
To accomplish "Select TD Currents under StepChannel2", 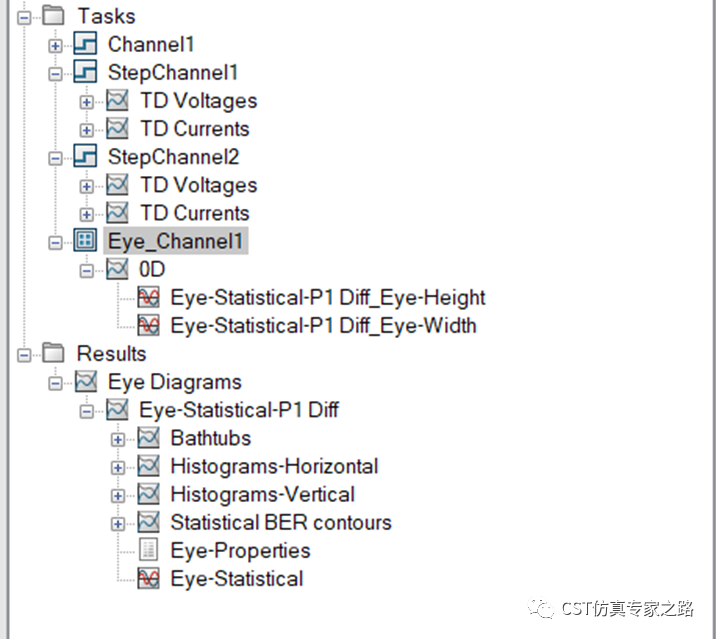I will pyautogui.click(x=194, y=213).
